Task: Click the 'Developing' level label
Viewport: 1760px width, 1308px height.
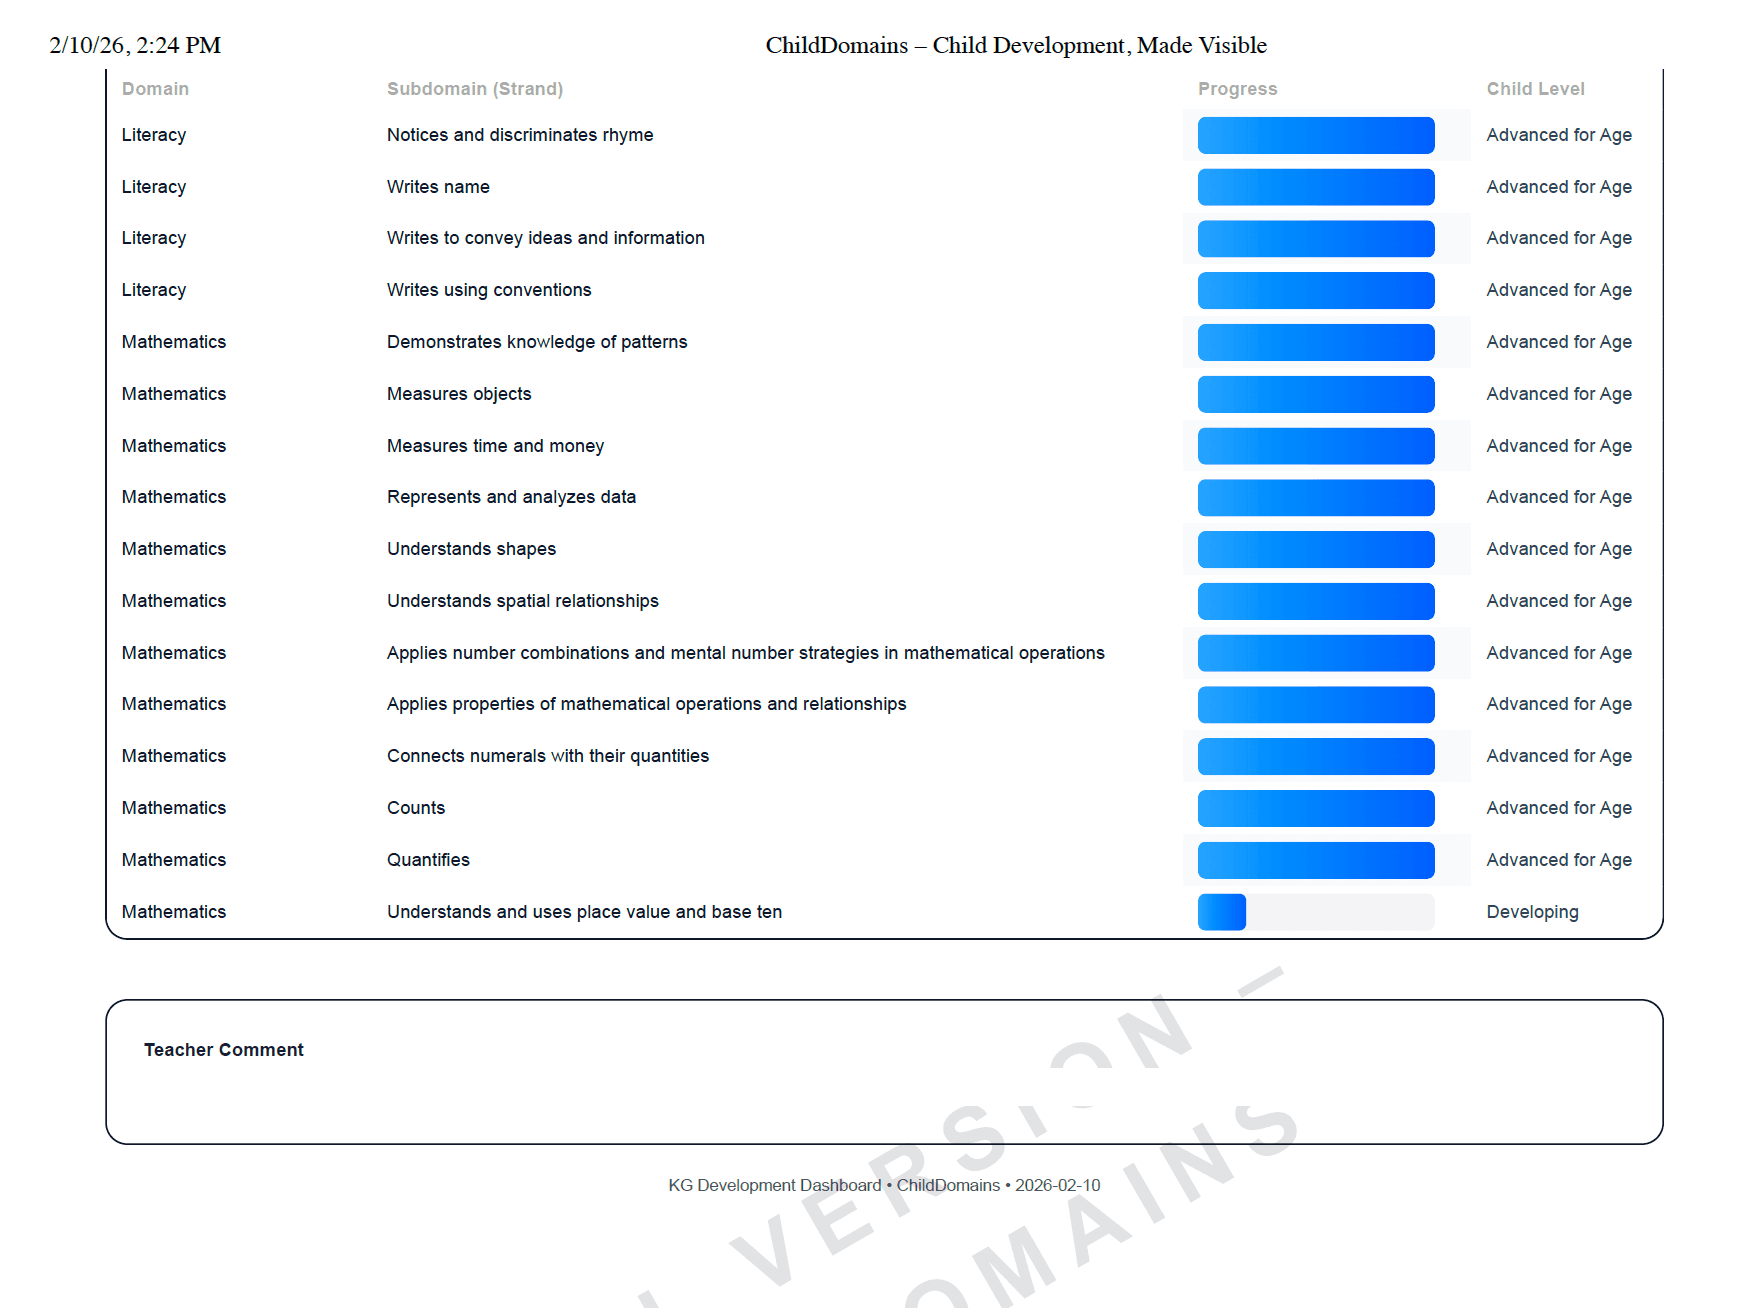Action: 1532,912
